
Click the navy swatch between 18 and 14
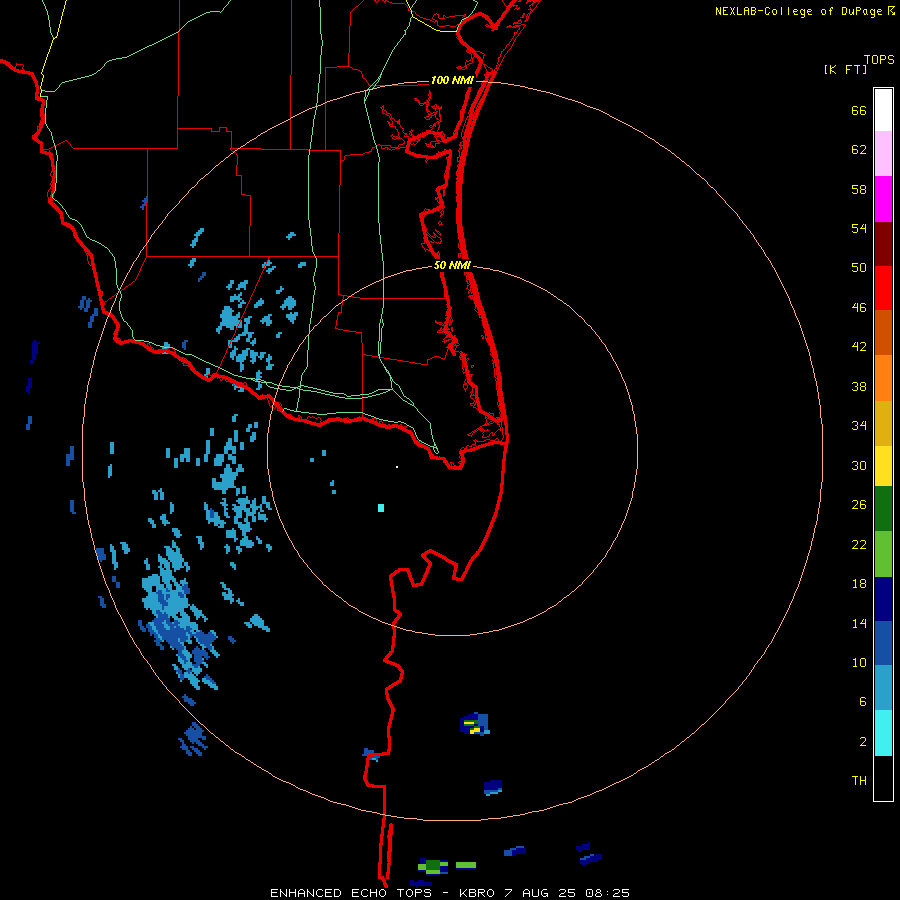883,599
